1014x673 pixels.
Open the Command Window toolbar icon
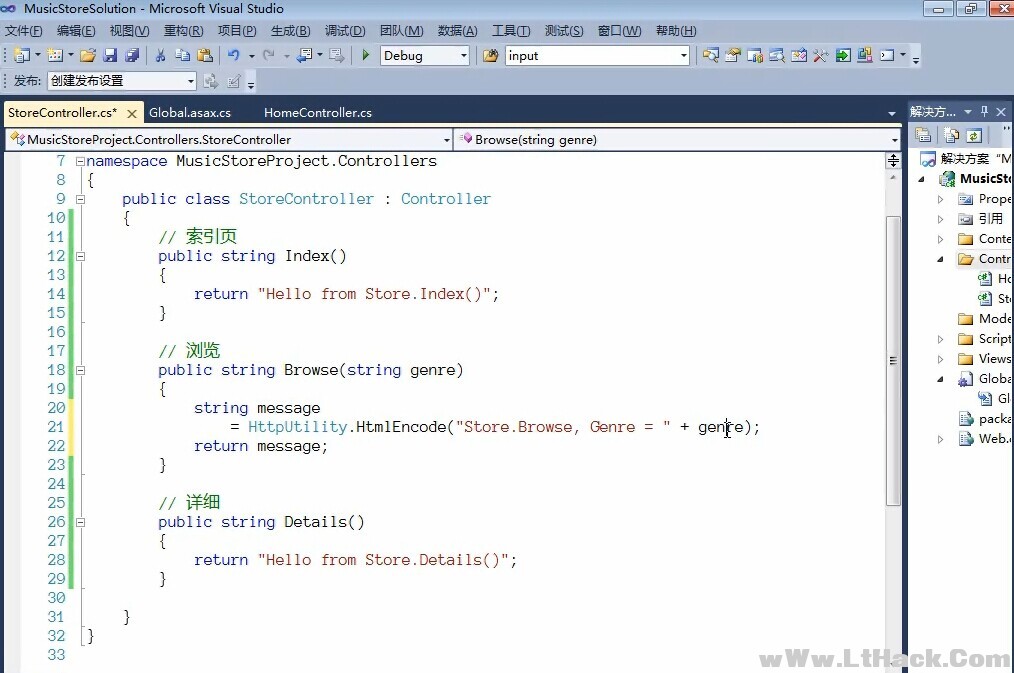pos(888,55)
